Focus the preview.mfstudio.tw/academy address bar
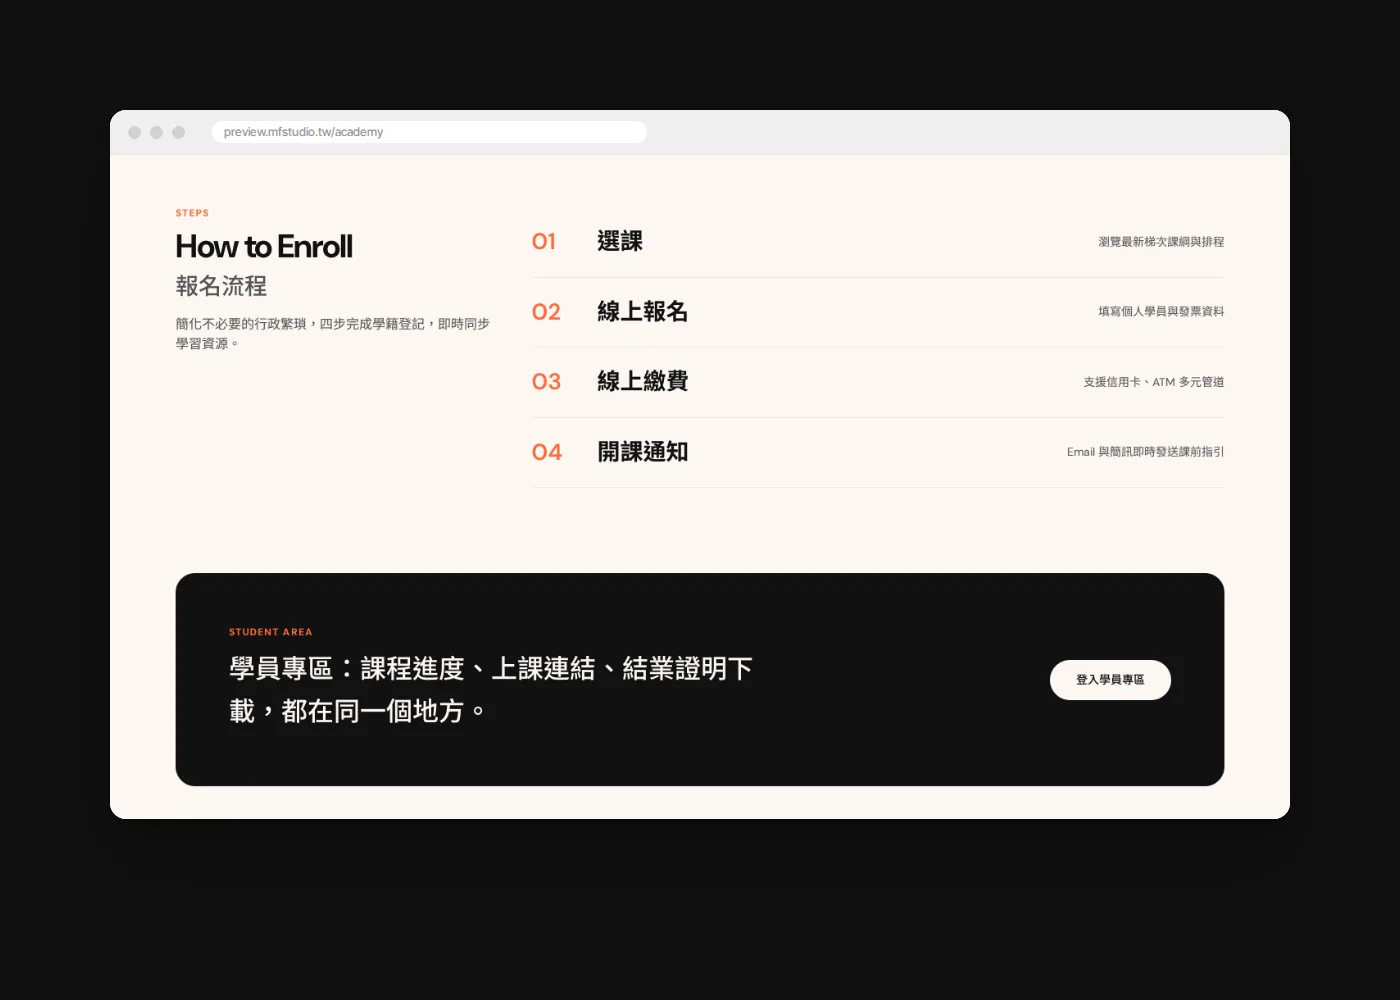Viewport: 1400px width, 1000px height. [x=429, y=132]
